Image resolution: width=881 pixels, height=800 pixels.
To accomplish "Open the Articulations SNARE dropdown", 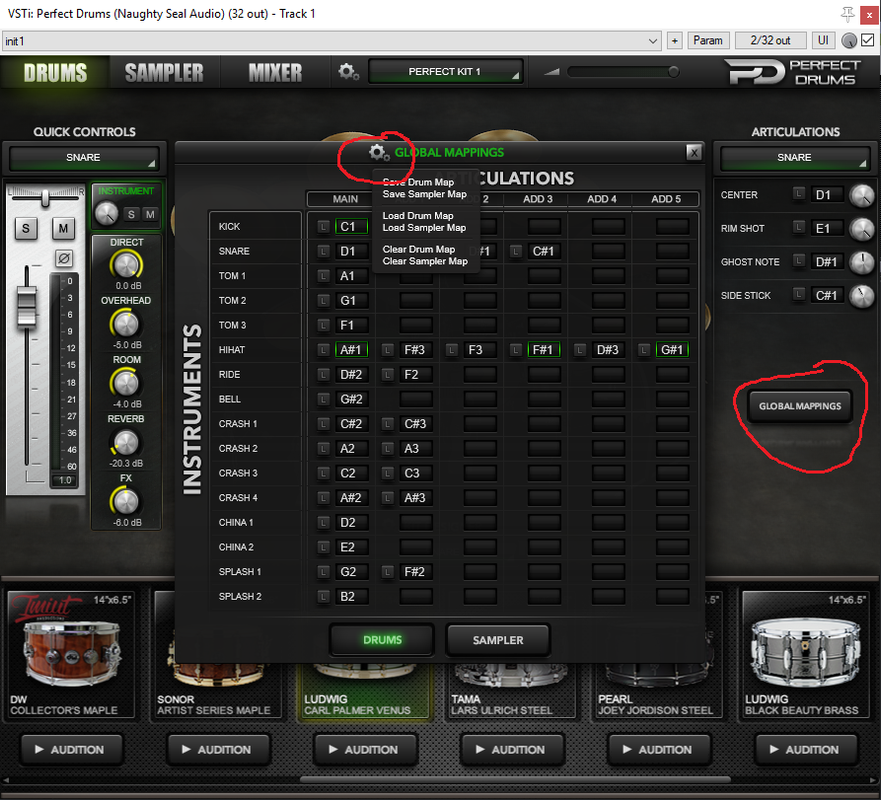I will [x=794, y=158].
